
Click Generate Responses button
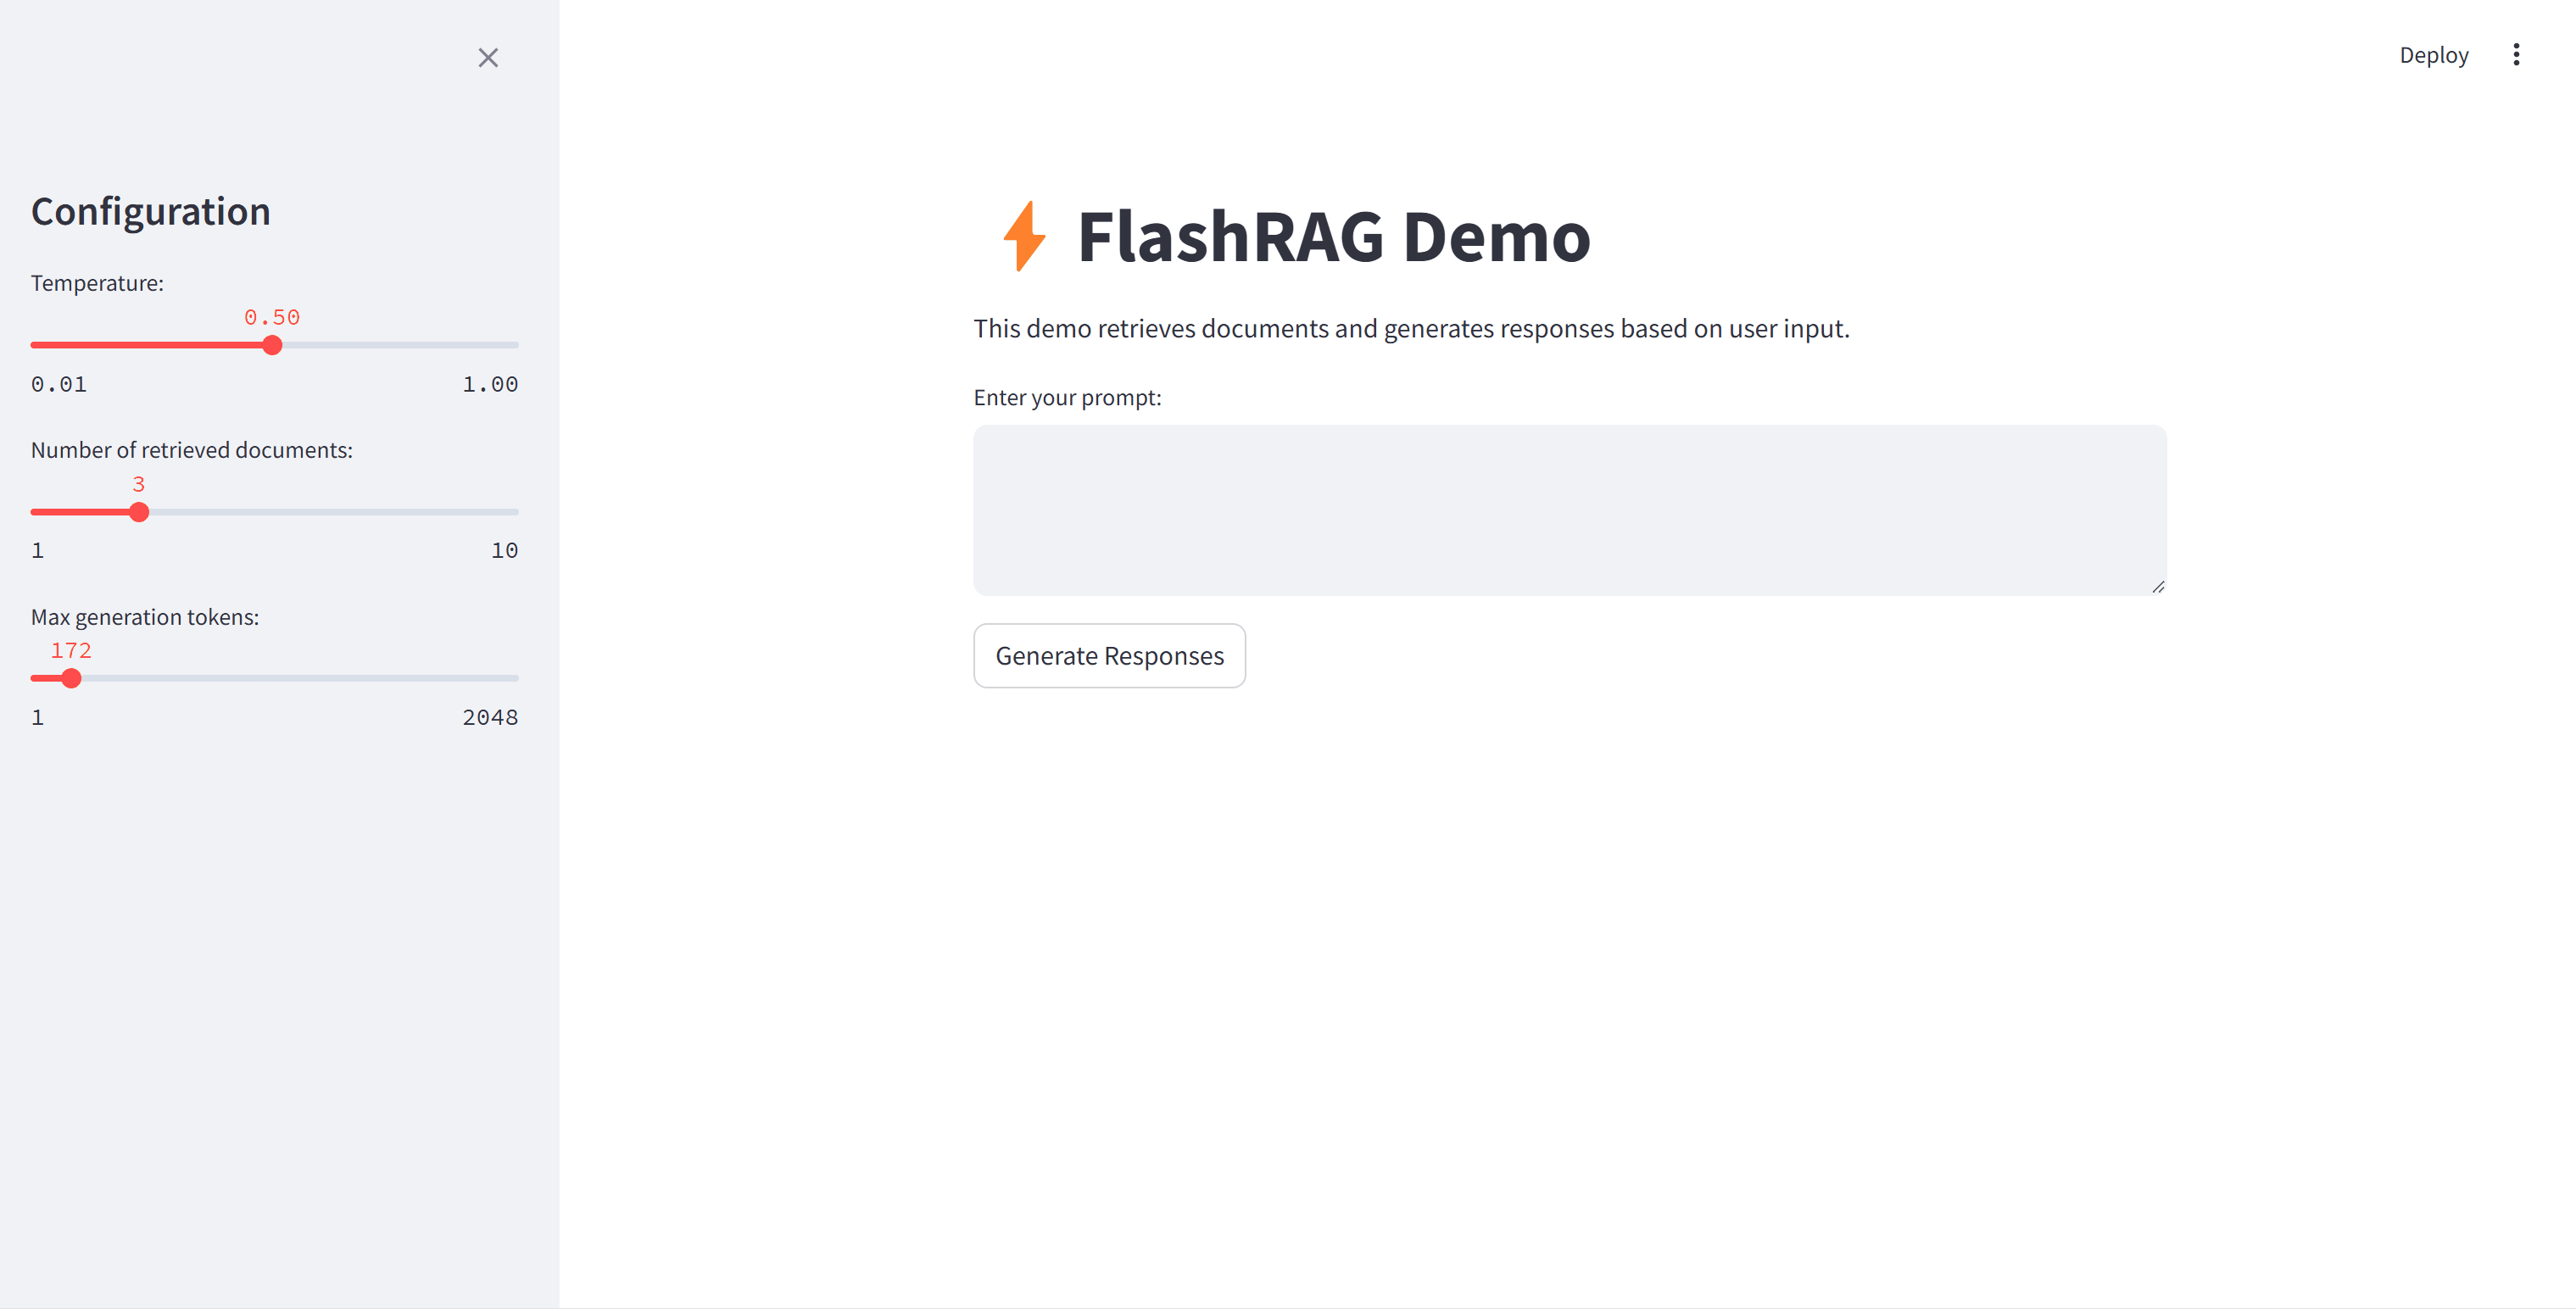1109,656
